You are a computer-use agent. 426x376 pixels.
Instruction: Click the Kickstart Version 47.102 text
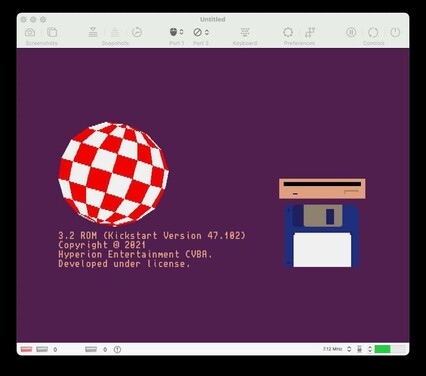pyautogui.click(x=174, y=235)
